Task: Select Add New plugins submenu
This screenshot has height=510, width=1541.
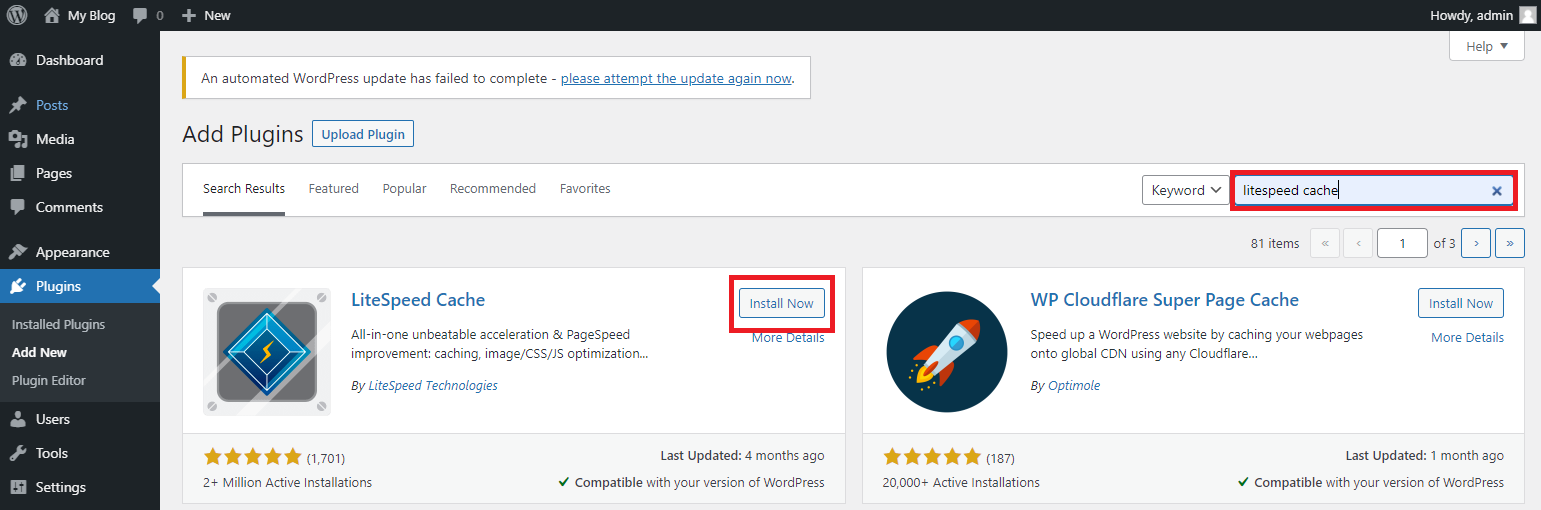Action: pyautogui.click(x=39, y=352)
